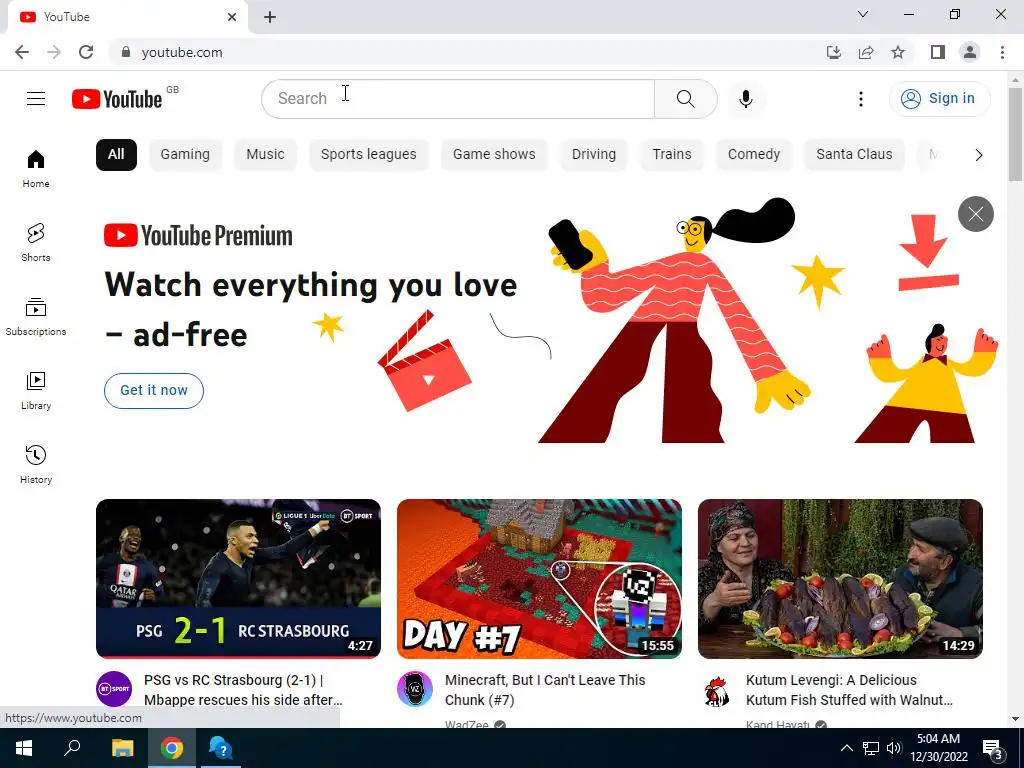Click the install app icon in address bar
This screenshot has height=768, width=1024.
point(834,52)
